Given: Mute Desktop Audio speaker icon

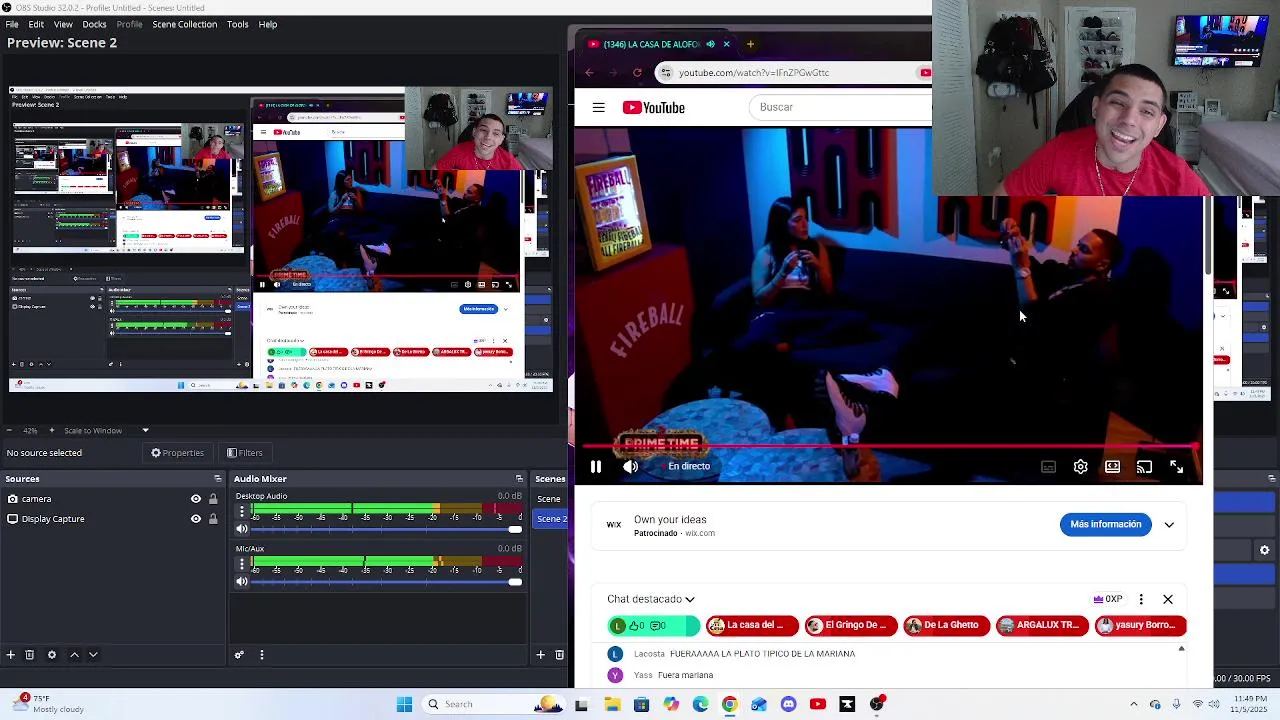Looking at the screenshot, I should click(242, 529).
